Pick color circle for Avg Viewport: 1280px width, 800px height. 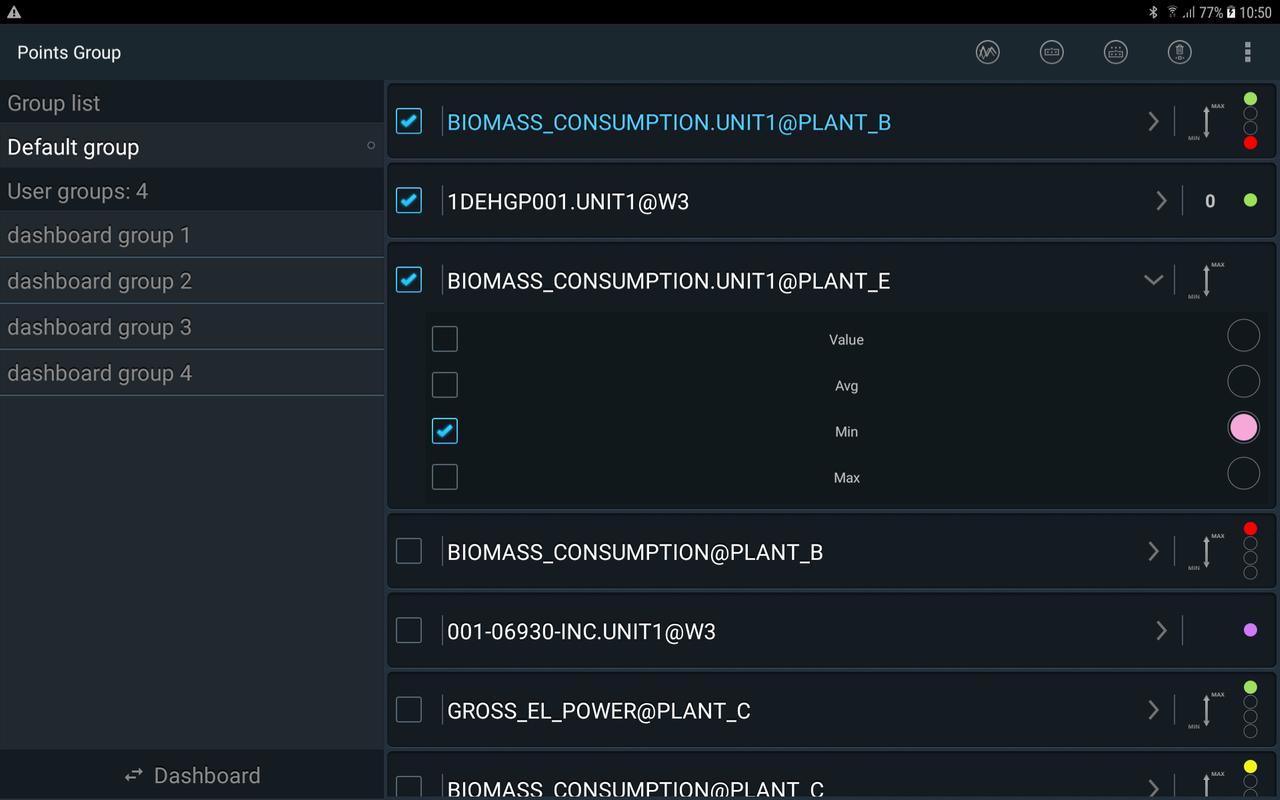tap(1243, 381)
